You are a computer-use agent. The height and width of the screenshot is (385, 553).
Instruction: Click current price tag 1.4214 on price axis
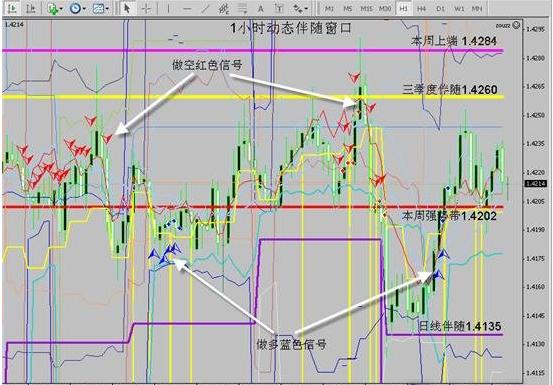tap(535, 183)
